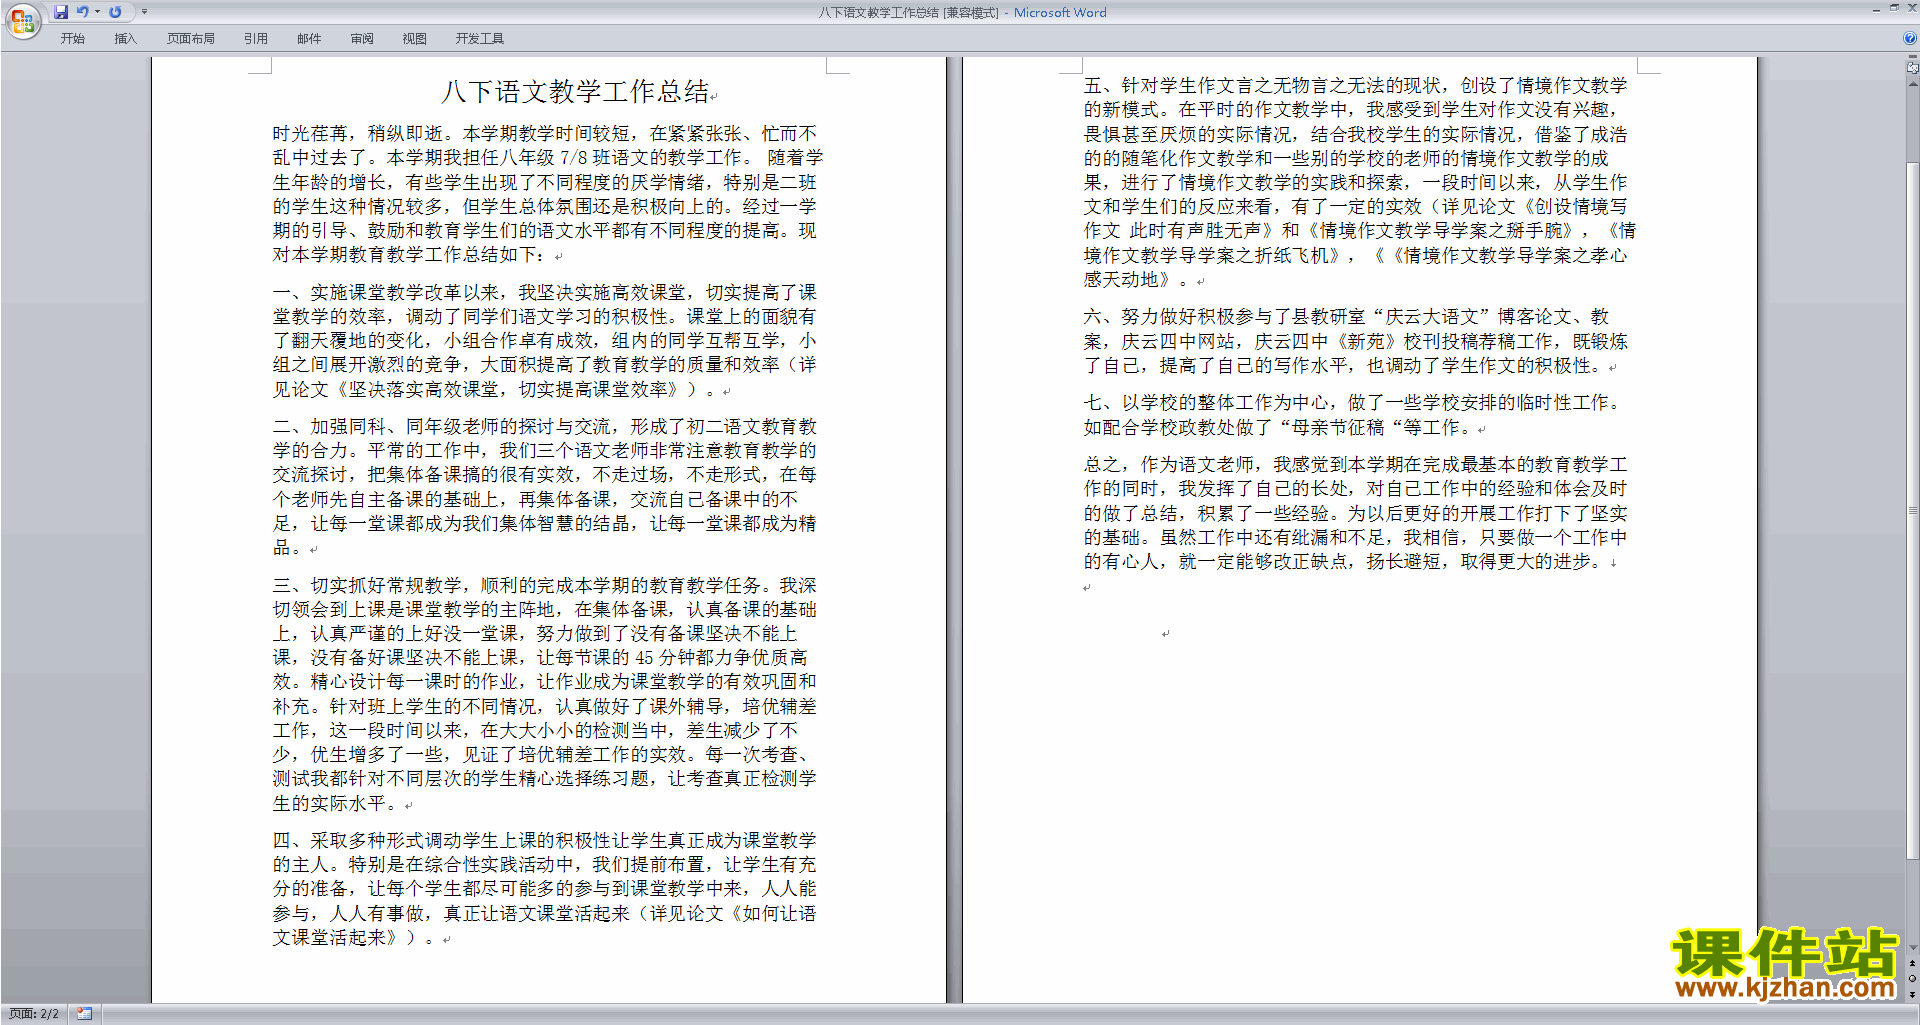Click the title bar text Microsoft Word
Viewport: 1920px width, 1025px height.
[1060, 12]
